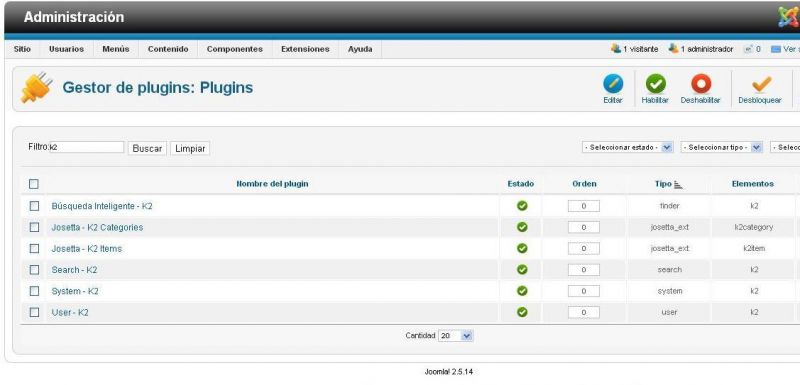
Task: Toggle enabled status of System - K2
Action: pyautogui.click(x=522, y=291)
